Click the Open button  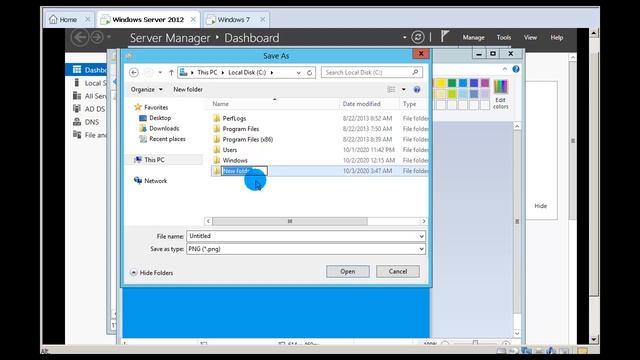(348, 271)
